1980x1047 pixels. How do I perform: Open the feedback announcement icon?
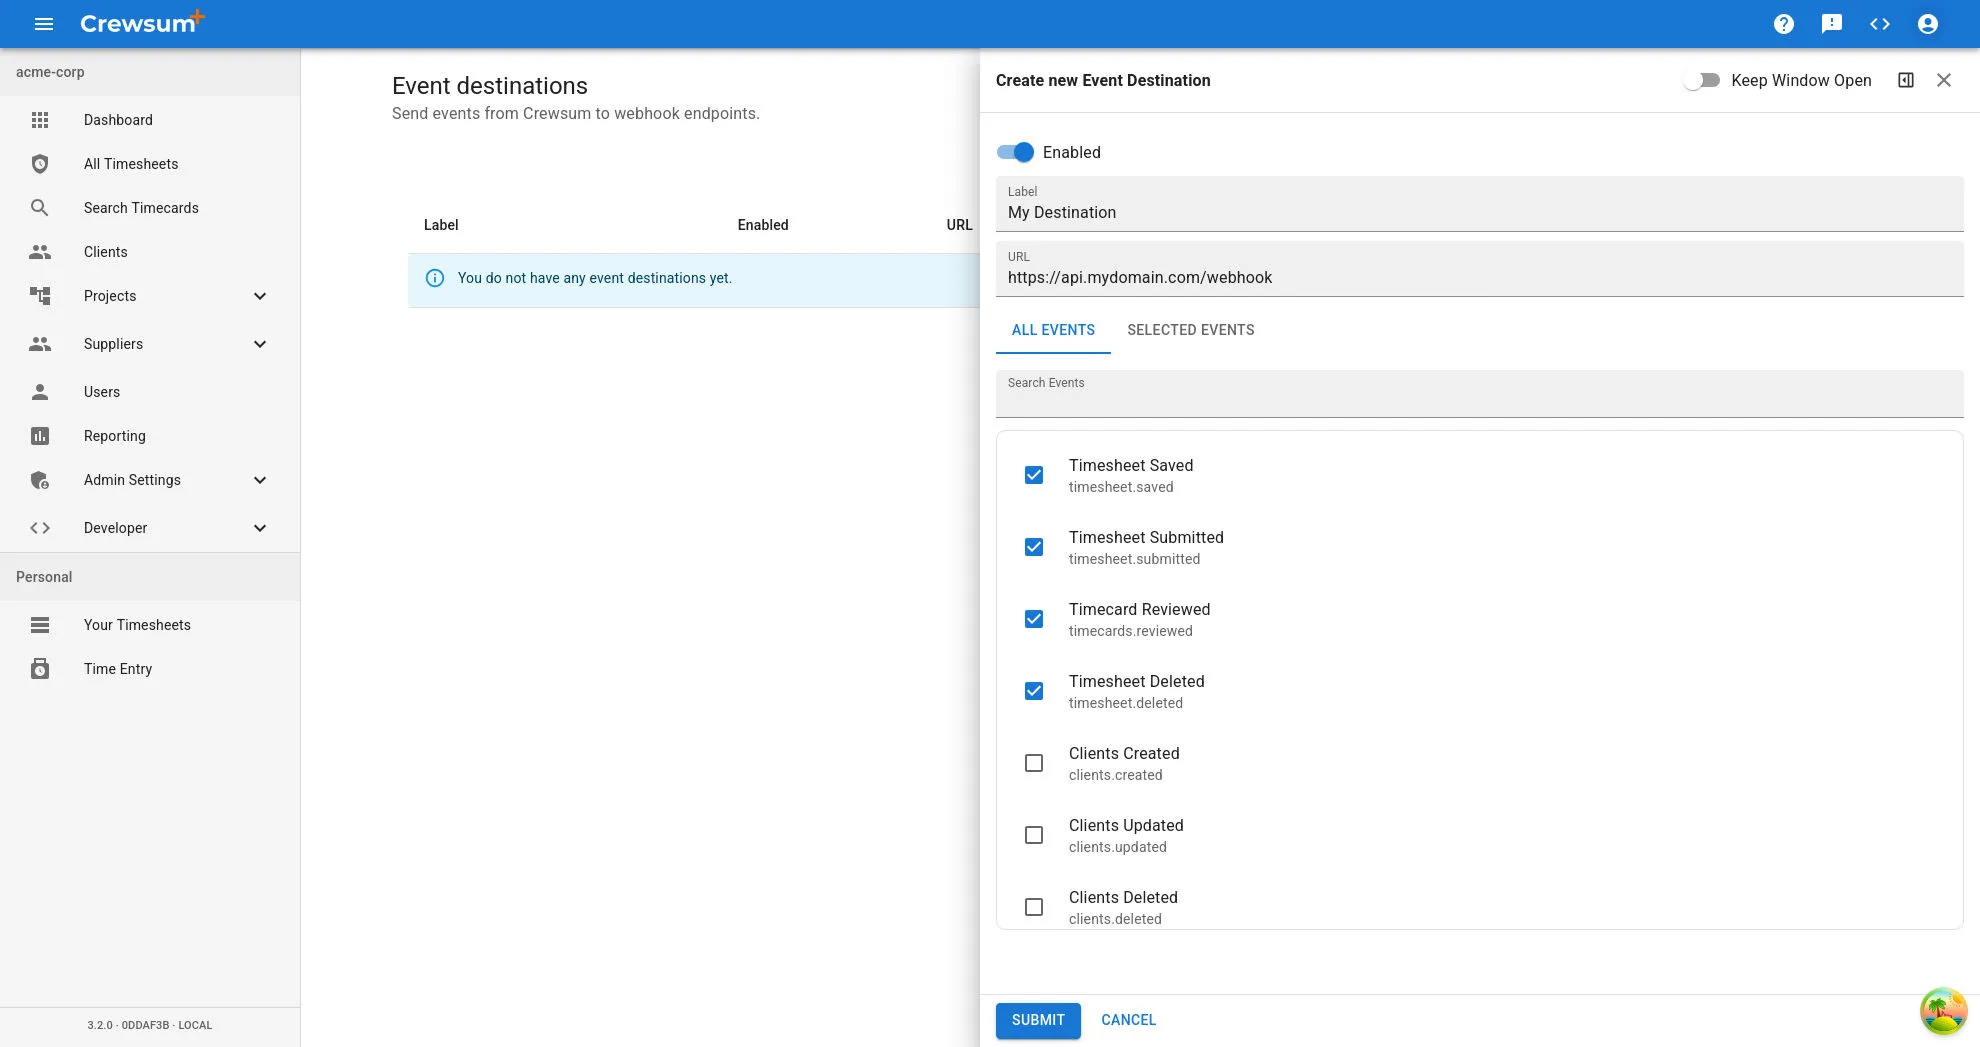(1831, 24)
